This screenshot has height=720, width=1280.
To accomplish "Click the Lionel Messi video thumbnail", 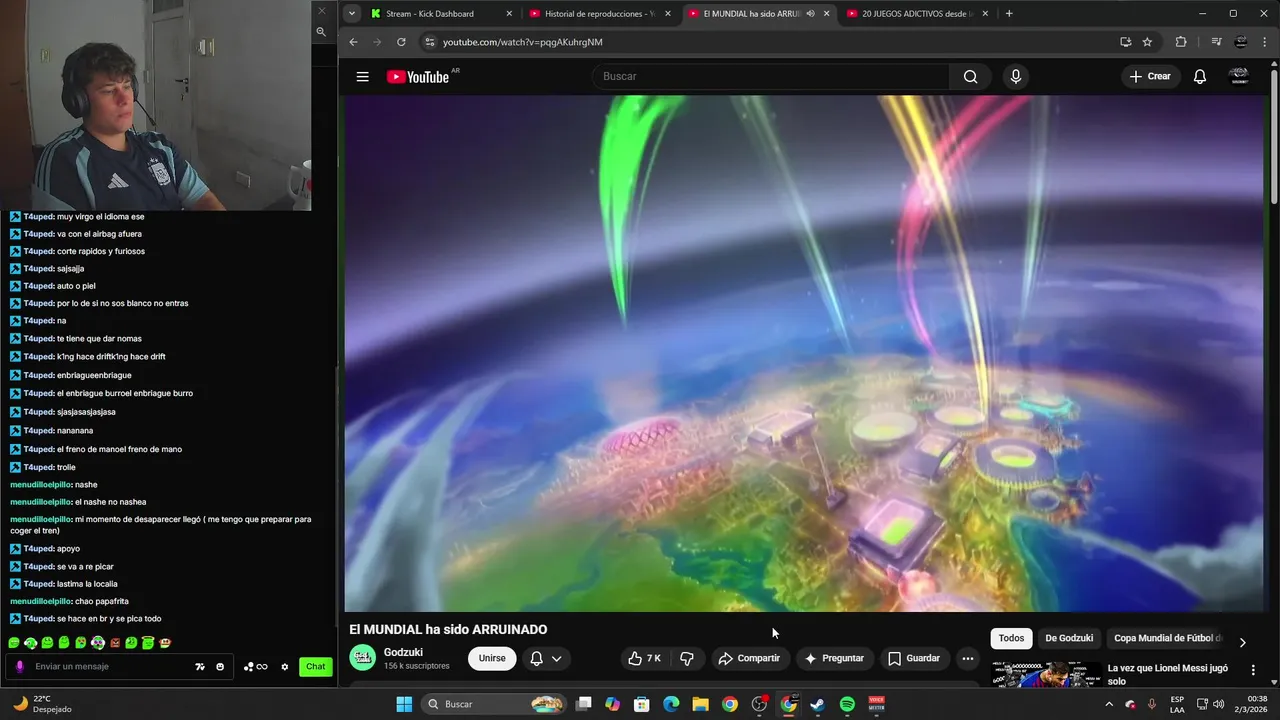I will 1046,675.
